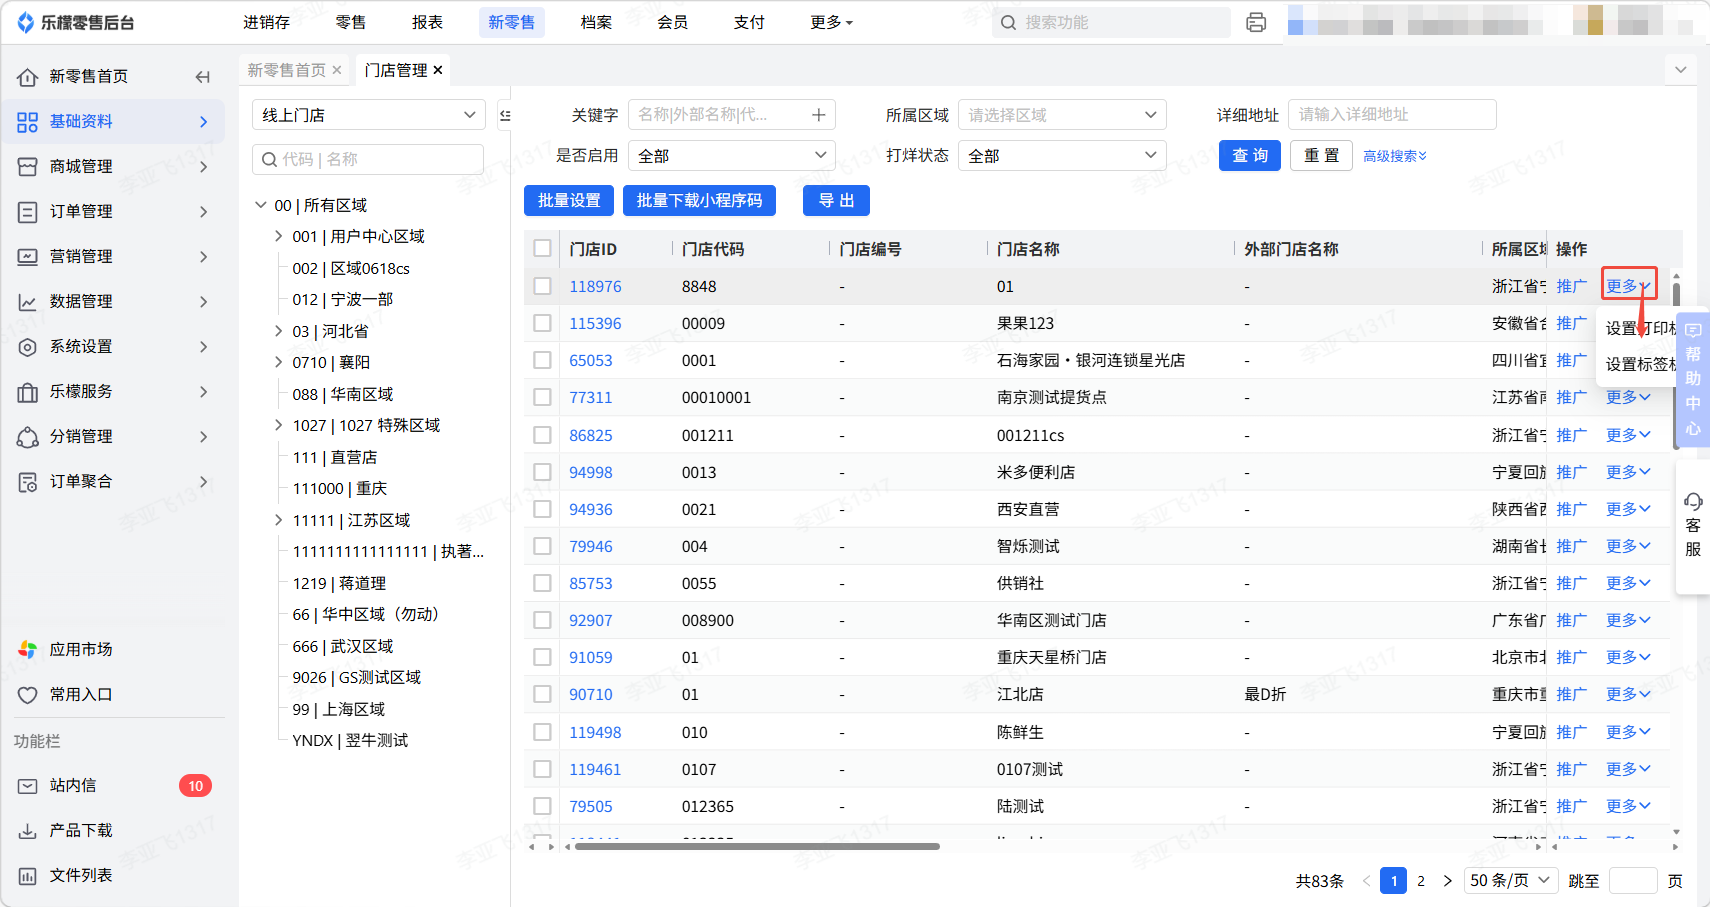Open the 报表 top menu

tap(427, 22)
